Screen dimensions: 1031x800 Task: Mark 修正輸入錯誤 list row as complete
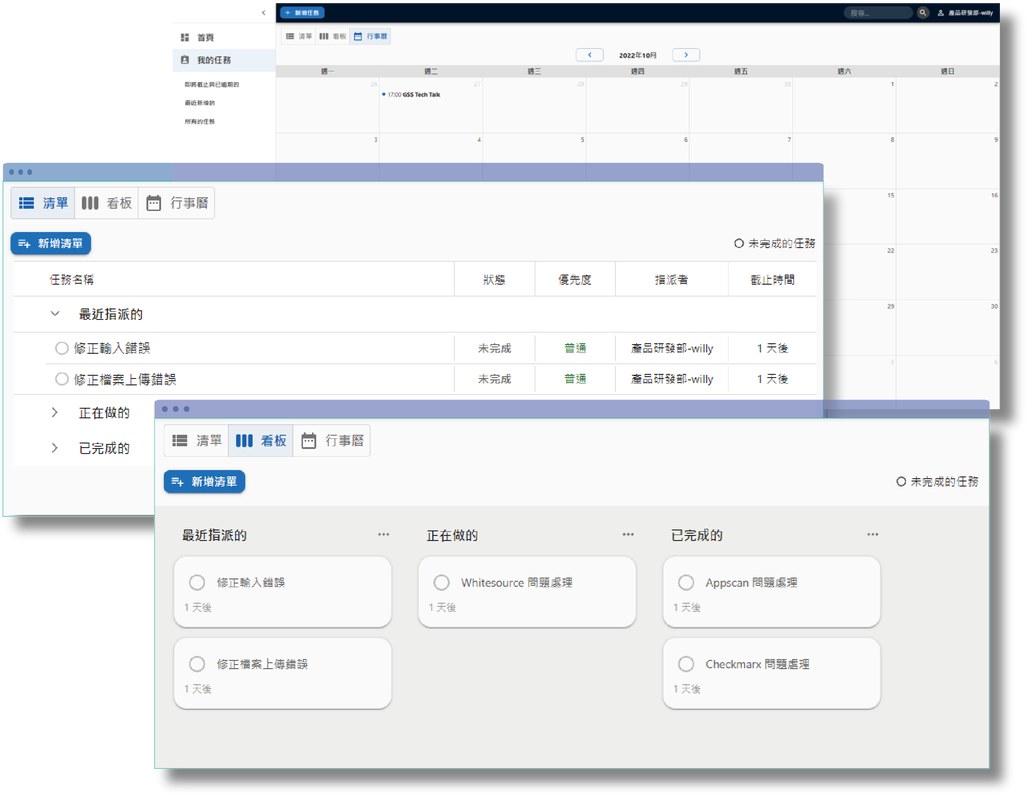(62, 348)
